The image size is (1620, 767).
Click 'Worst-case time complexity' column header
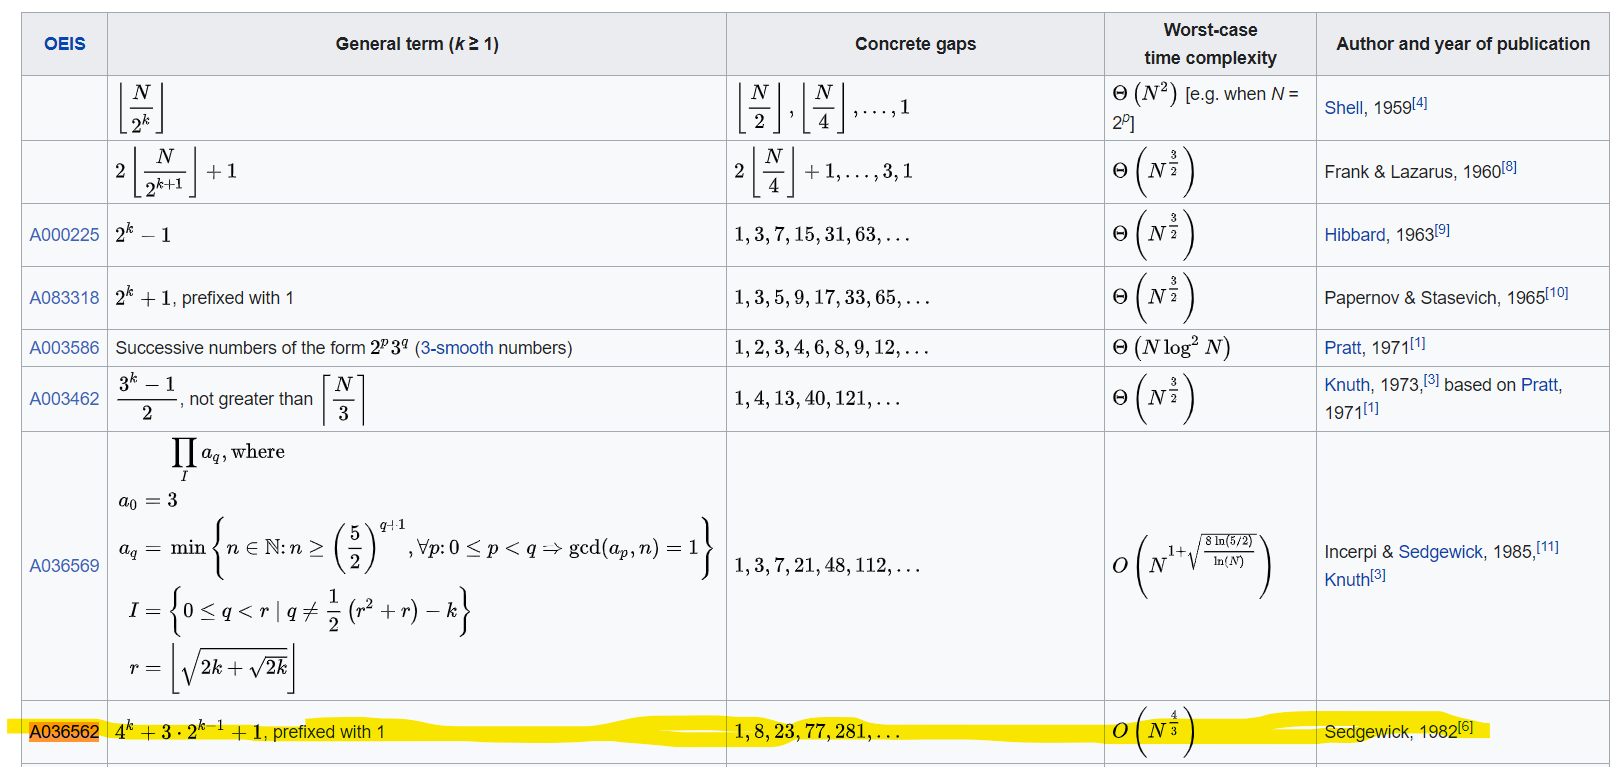pos(1210,44)
